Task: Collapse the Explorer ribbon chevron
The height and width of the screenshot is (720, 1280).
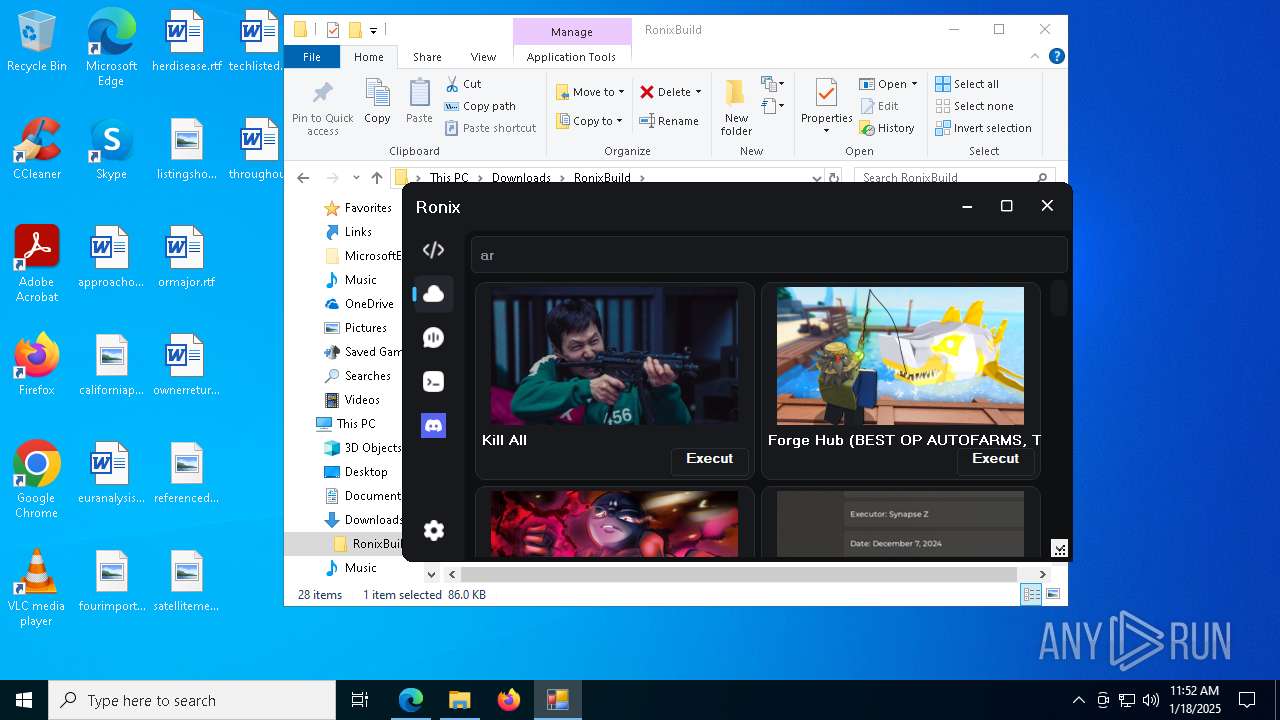Action: 1035,57
